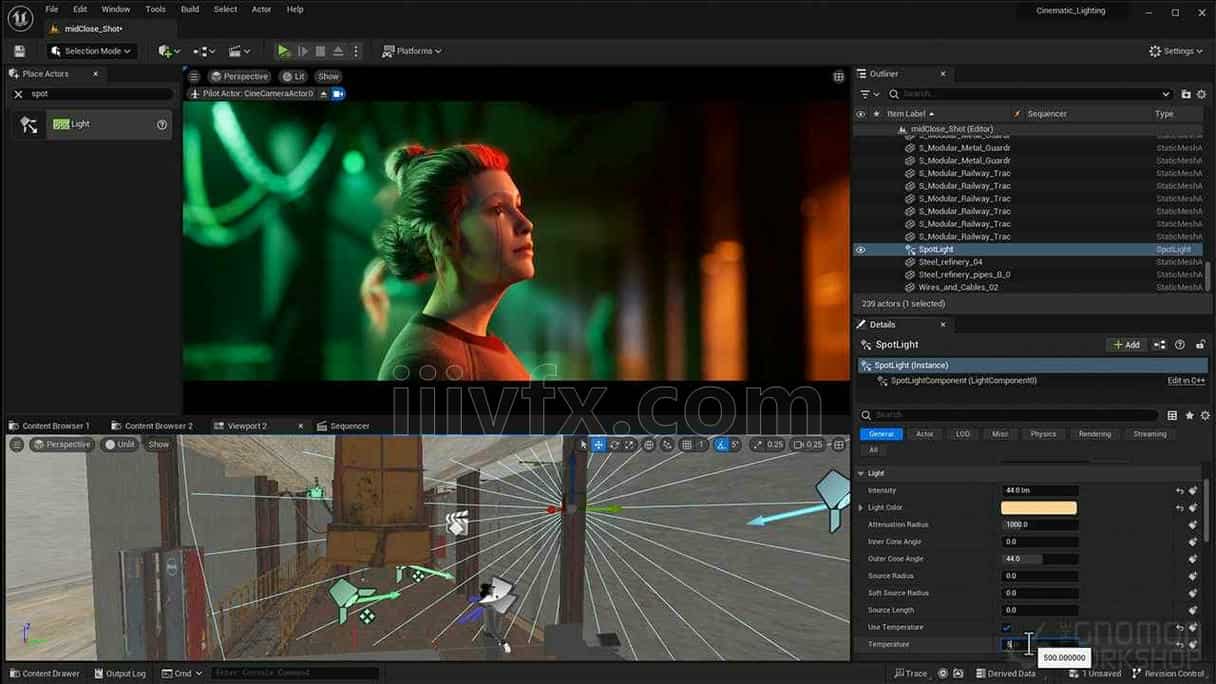Open Outliner settings gear
This screenshot has width=1216, height=684.
(x=1201, y=94)
